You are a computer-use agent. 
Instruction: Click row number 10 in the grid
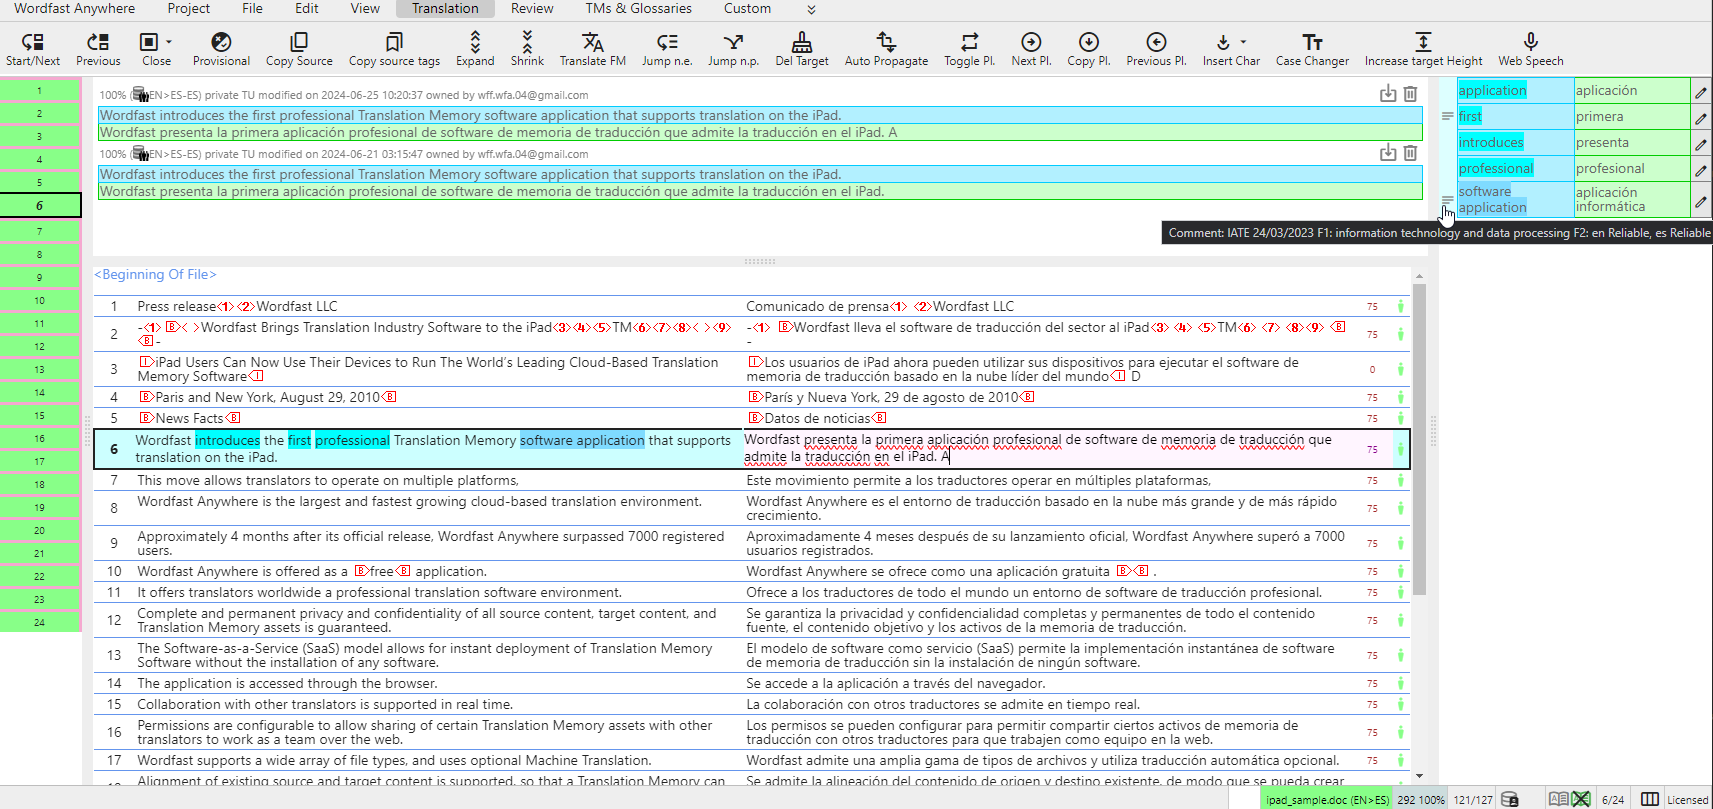[114, 571]
